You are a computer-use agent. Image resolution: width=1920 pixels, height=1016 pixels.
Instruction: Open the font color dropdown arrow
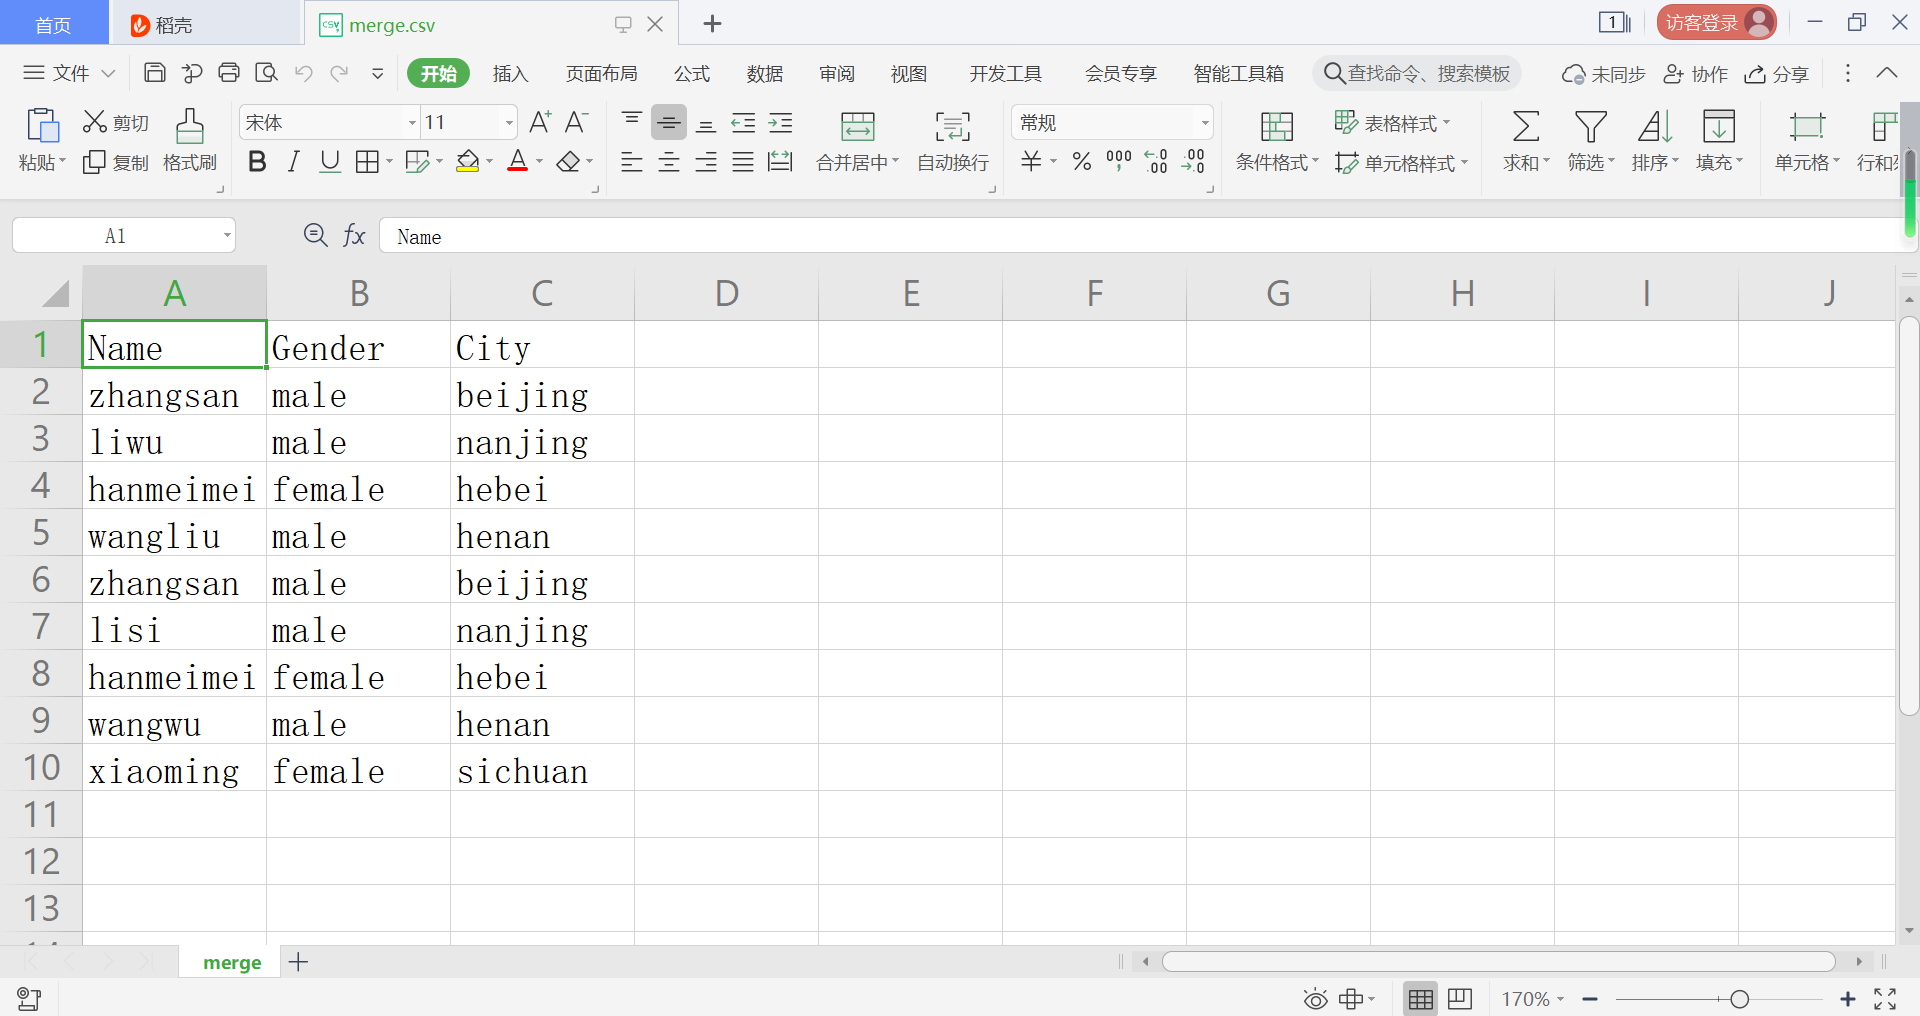(539, 161)
